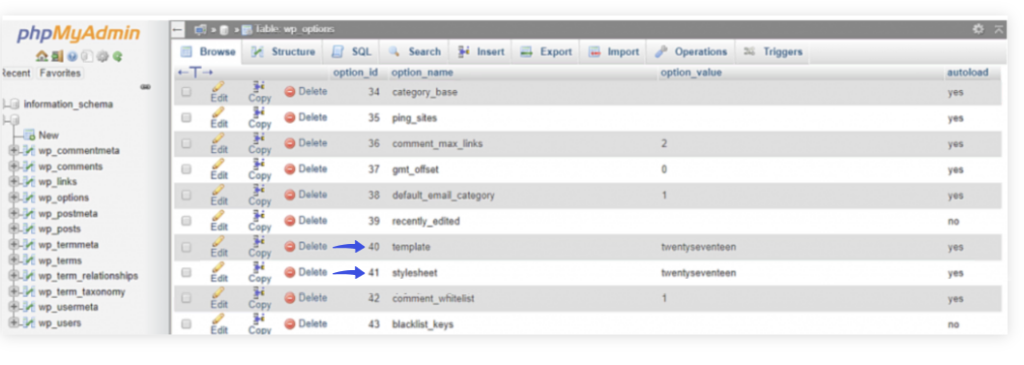
Task: Edit the stylesheet row
Action: tap(219, 272)
